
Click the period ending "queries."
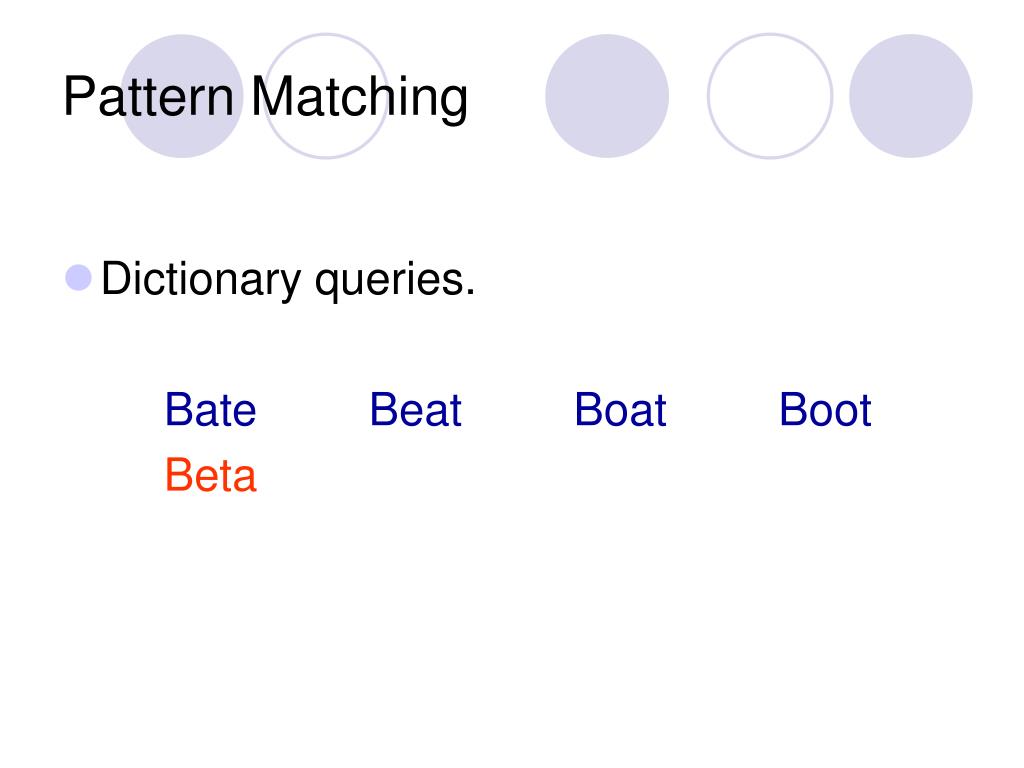coord(470,292)
